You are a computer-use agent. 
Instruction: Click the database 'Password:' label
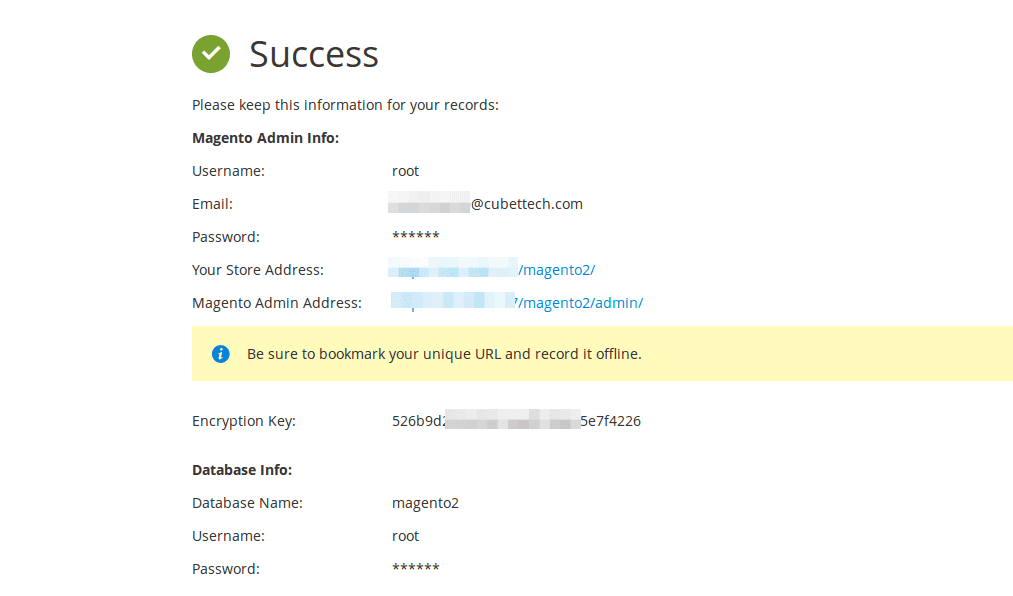pyautogui.click(x=225, y=569)
